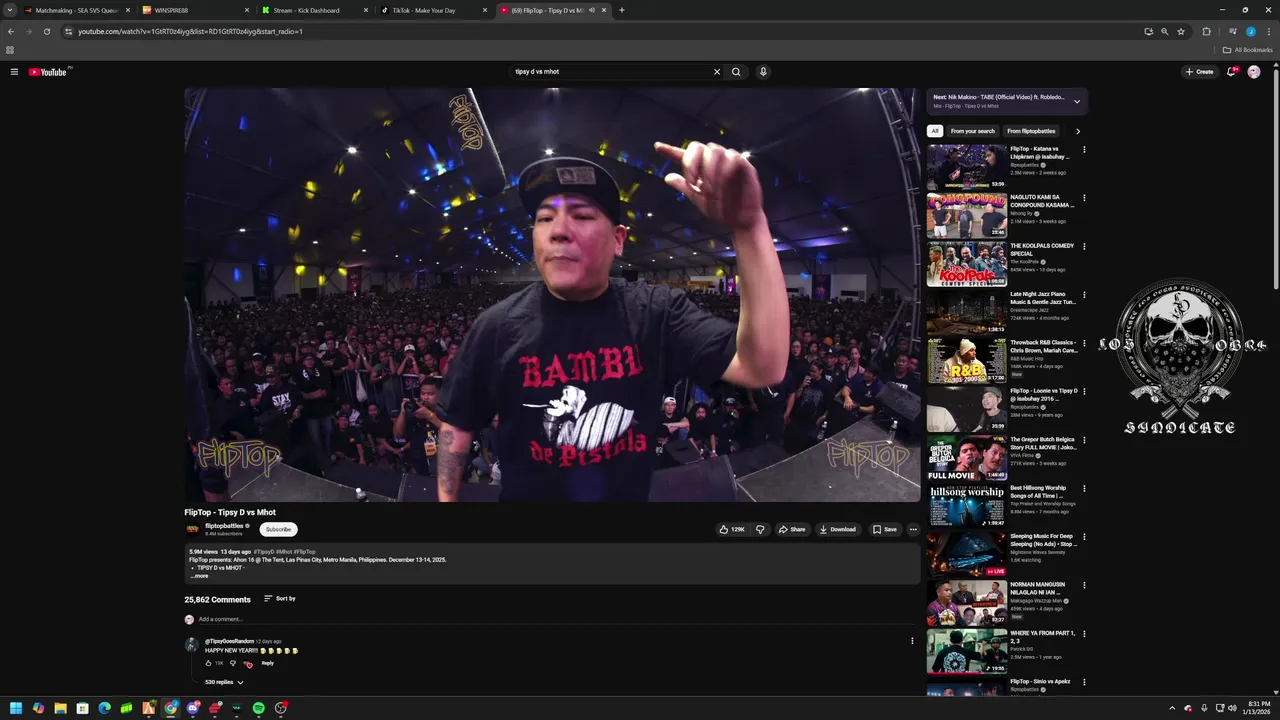Go back to the previous page

coord(11,31)
